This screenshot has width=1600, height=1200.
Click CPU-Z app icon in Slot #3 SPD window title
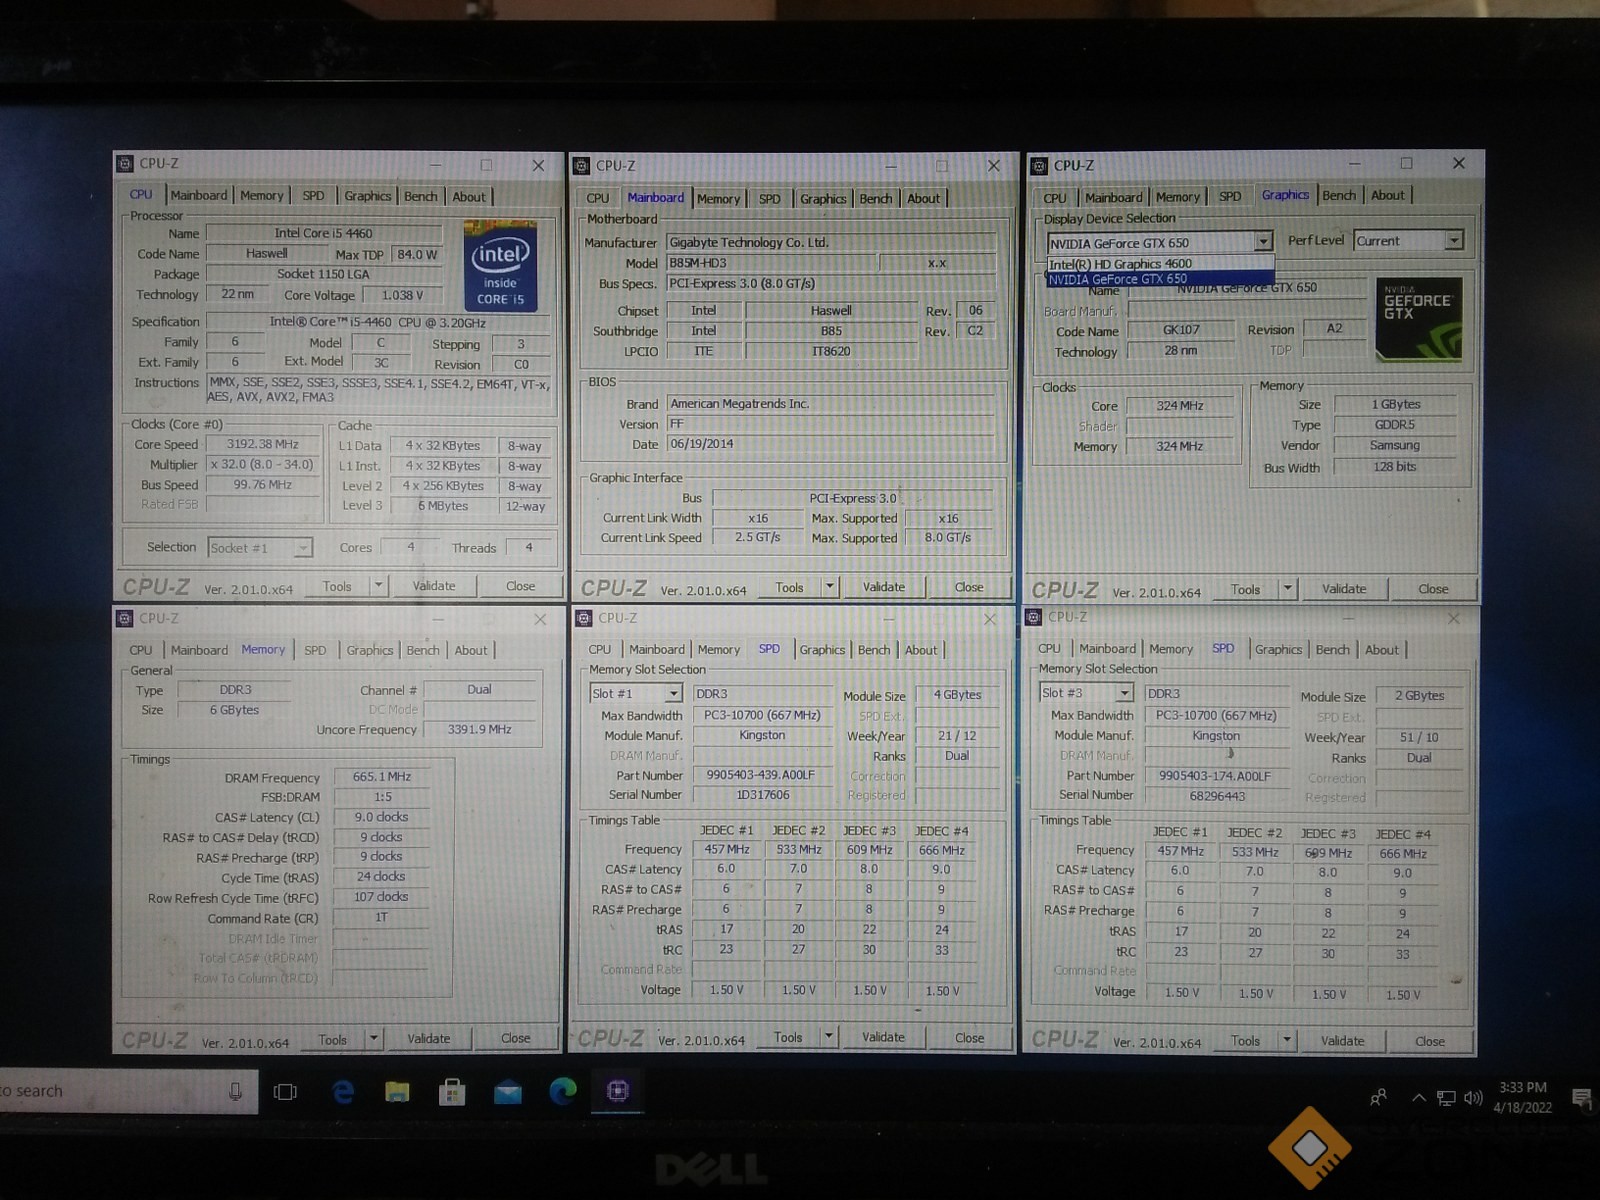1034,618
